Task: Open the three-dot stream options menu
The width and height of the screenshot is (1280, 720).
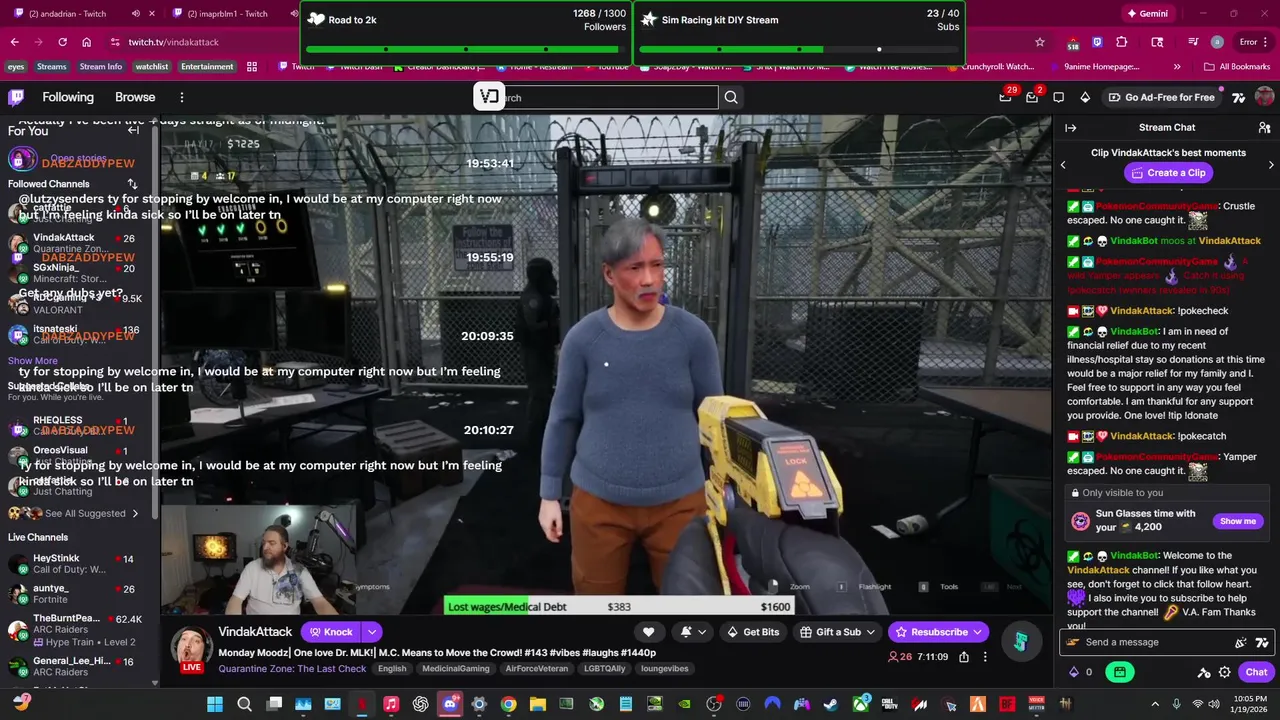Action: pos(985,657)
